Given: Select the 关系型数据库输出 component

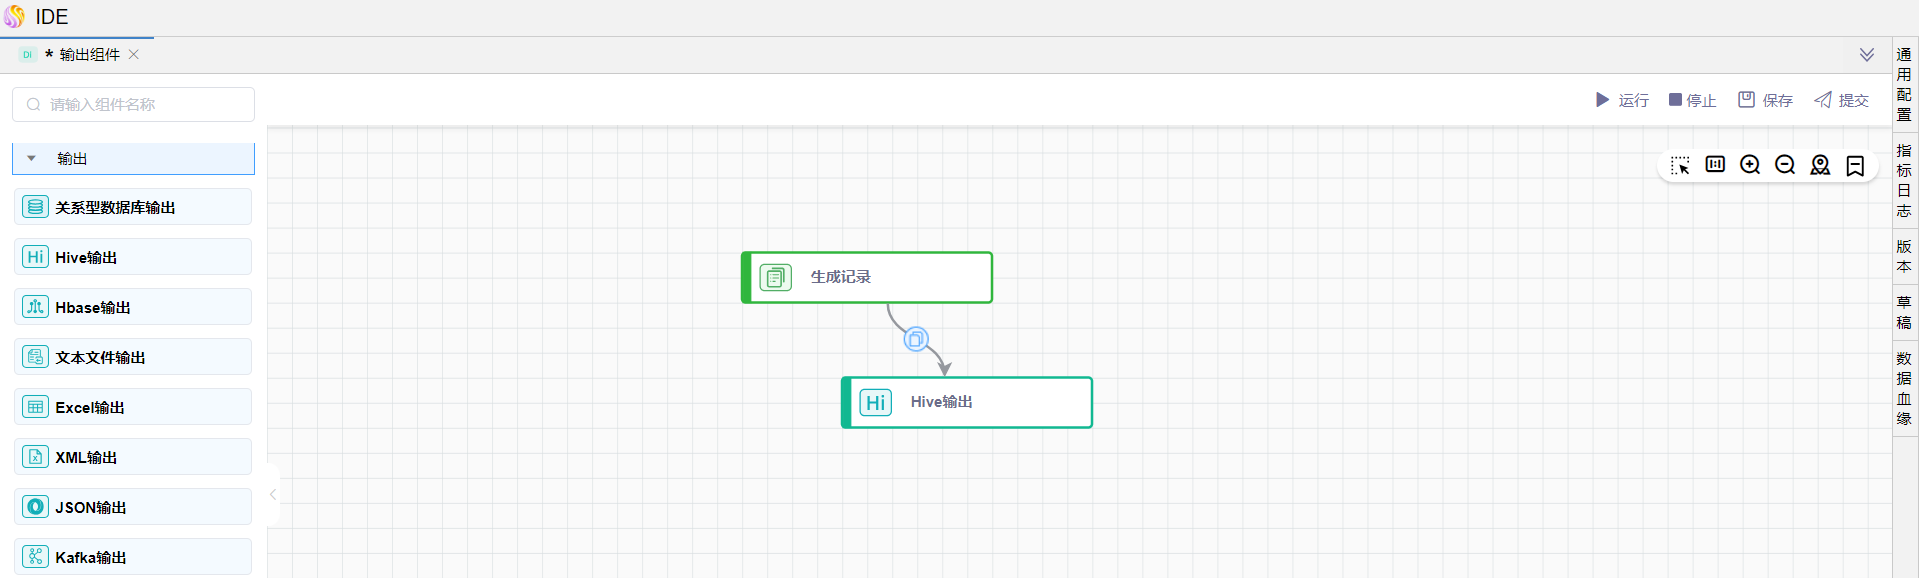Looking at the screenshot, I should tap(133, 207).
